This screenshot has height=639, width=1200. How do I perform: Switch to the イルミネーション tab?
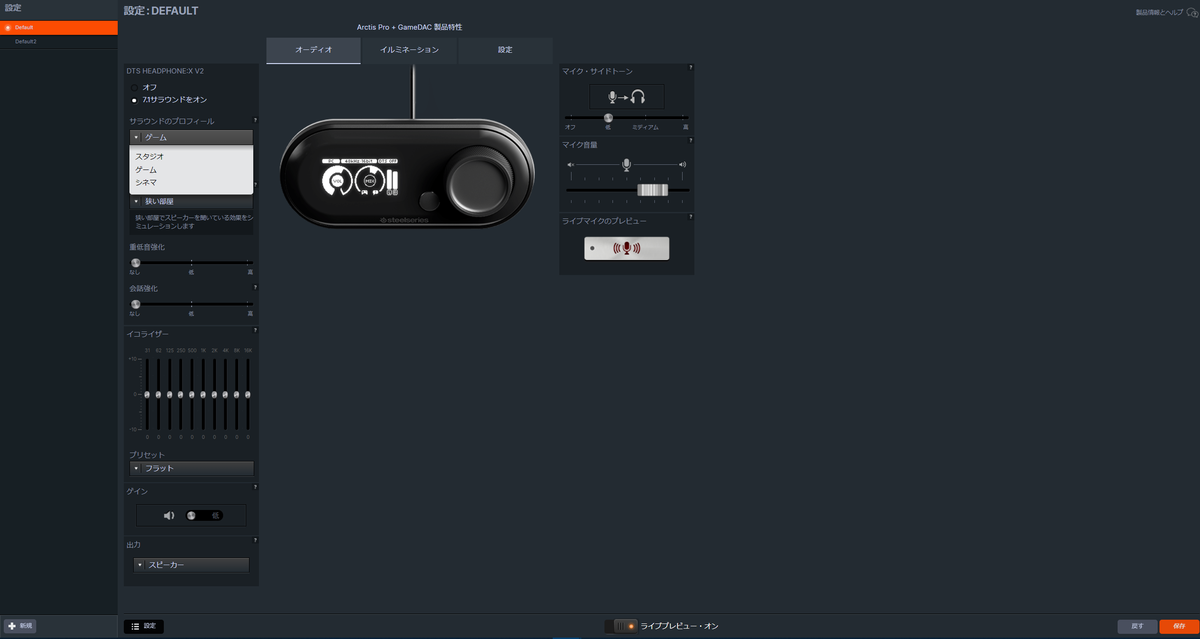pos(409,50)
